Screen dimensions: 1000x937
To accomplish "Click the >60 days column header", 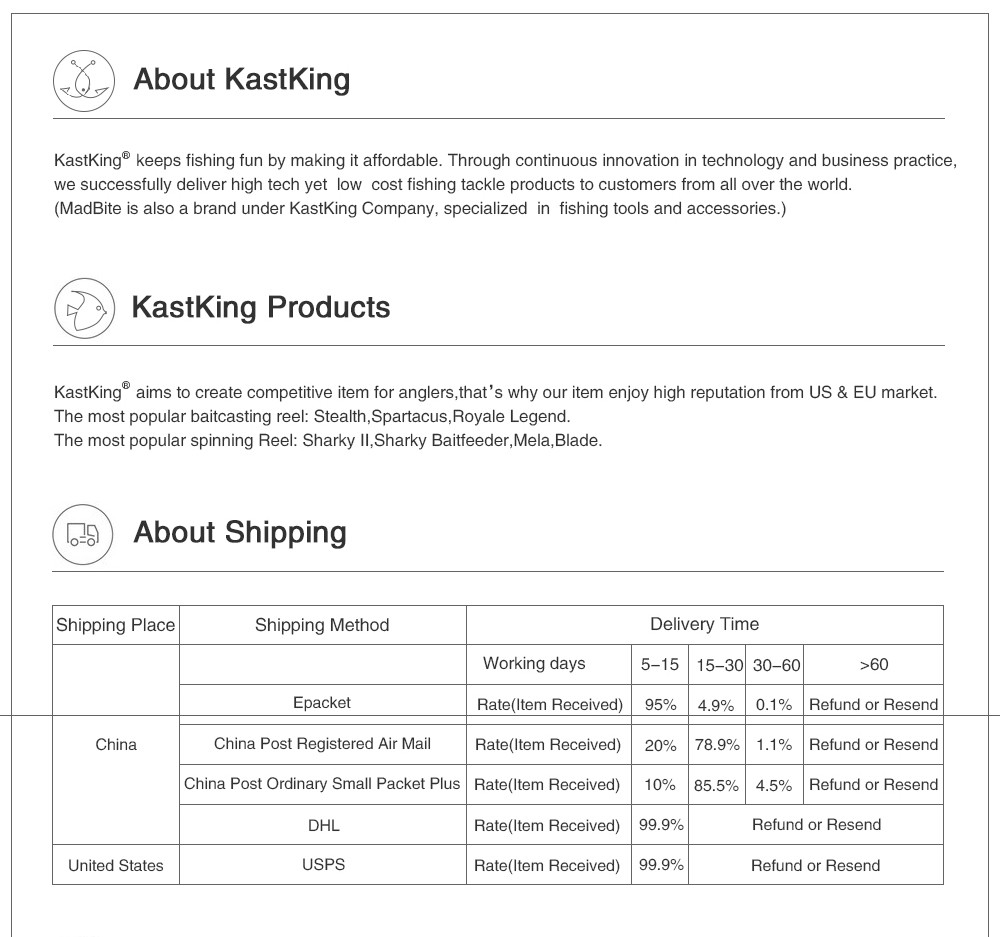I will [873, 665].
